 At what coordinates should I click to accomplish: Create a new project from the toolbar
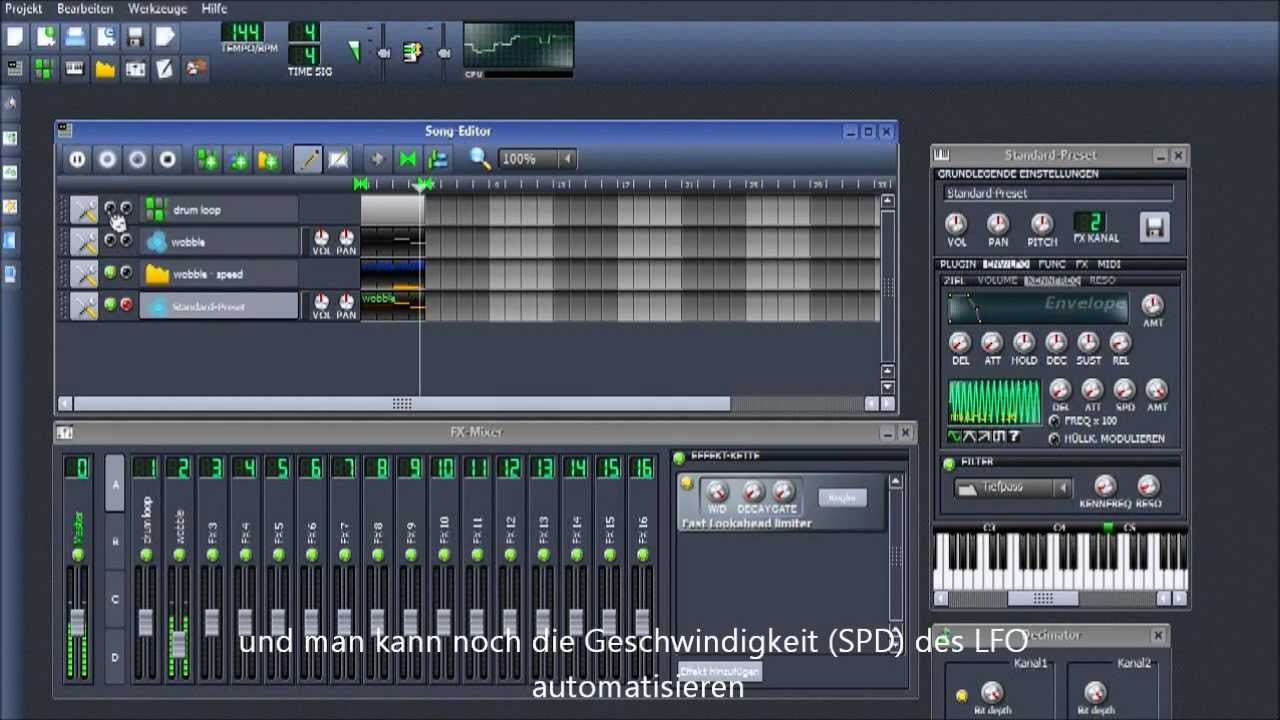tap(15, 38)
